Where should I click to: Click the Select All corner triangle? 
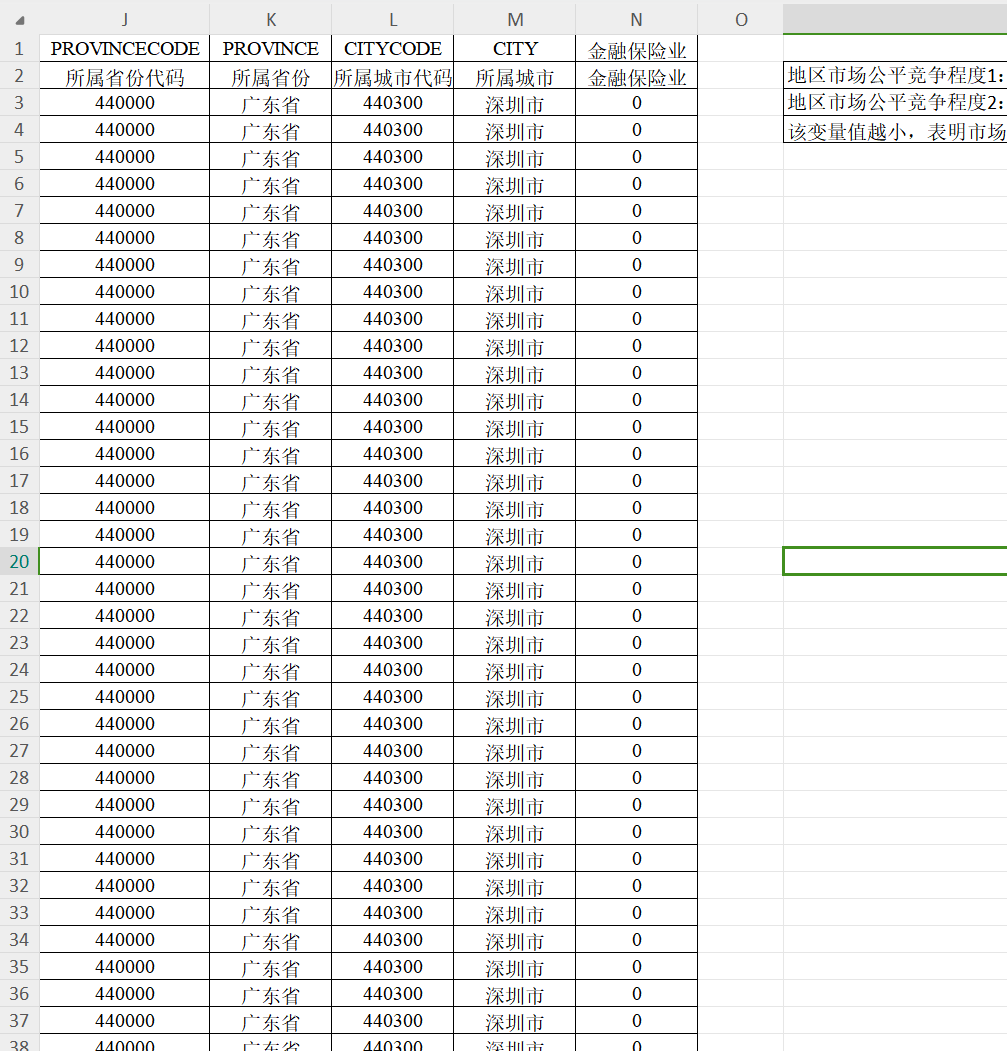[21, 20]
